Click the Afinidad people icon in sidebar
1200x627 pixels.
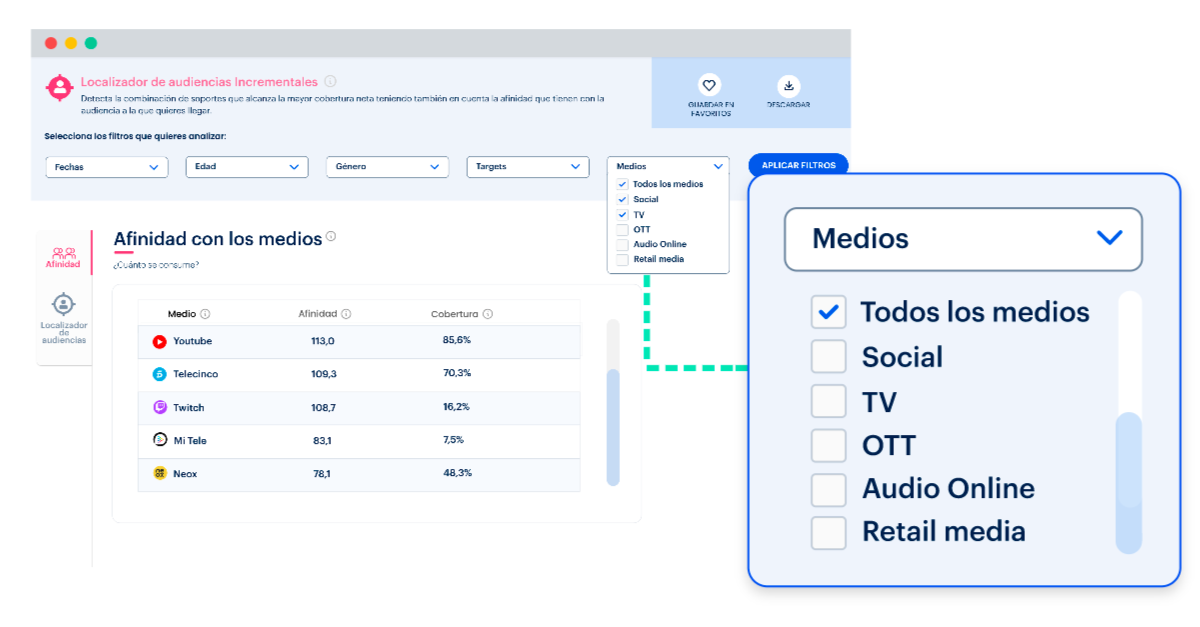(63, 252)
